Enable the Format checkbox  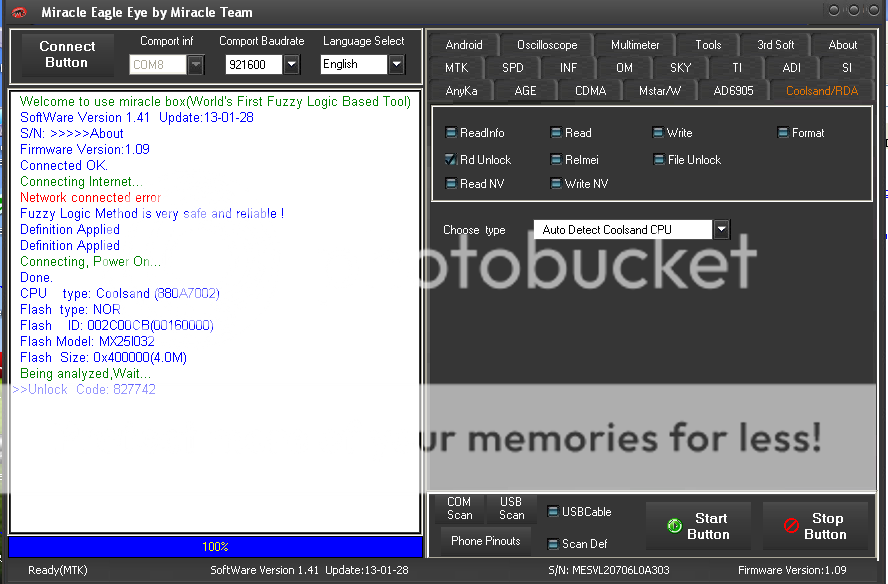[x=783, y=133]
